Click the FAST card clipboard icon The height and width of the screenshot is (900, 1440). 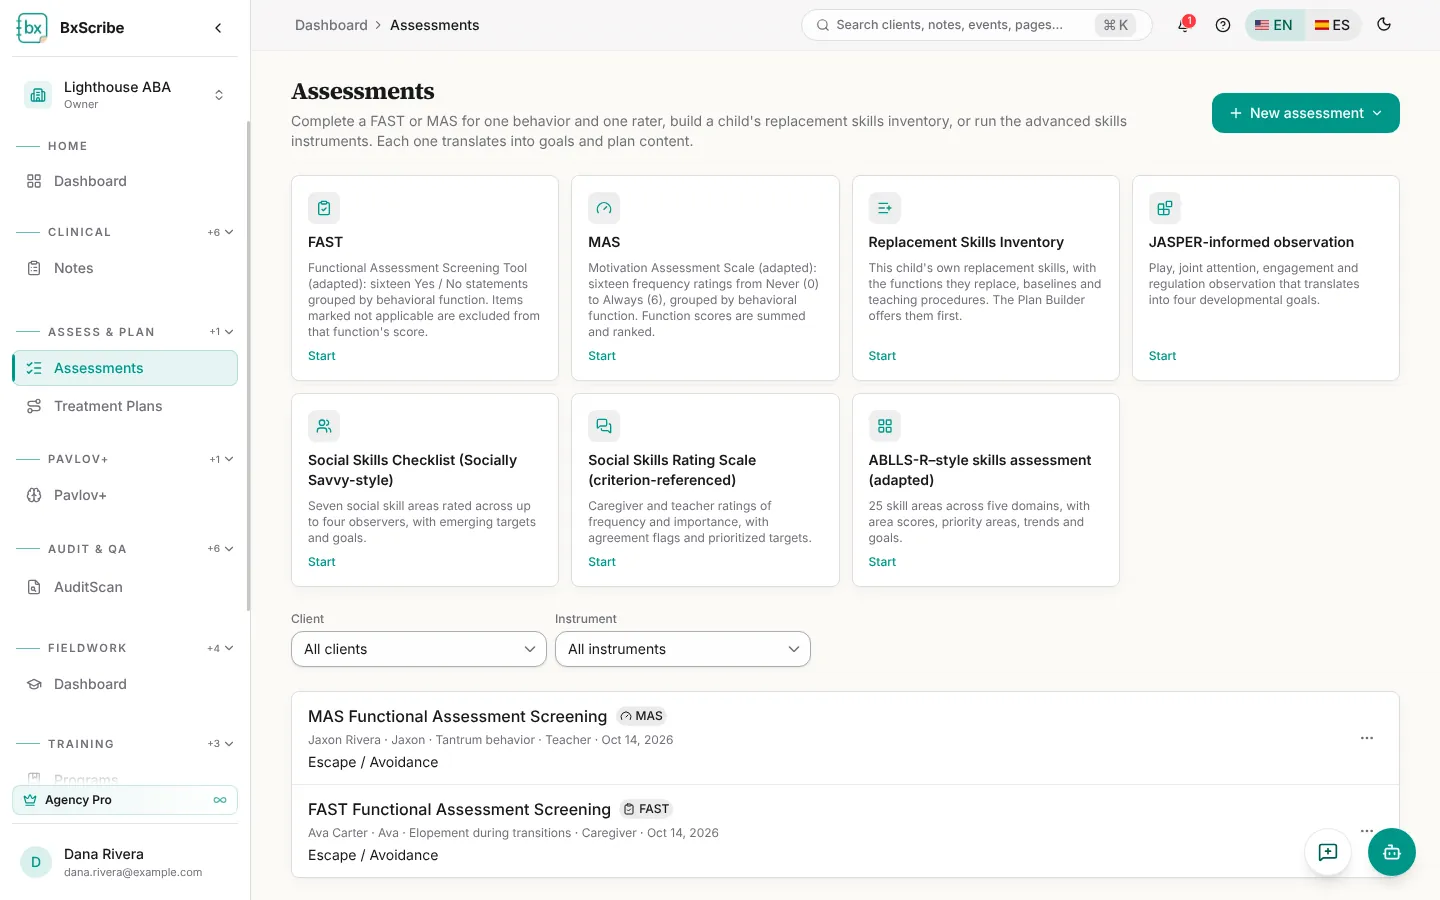pos(324,208)
